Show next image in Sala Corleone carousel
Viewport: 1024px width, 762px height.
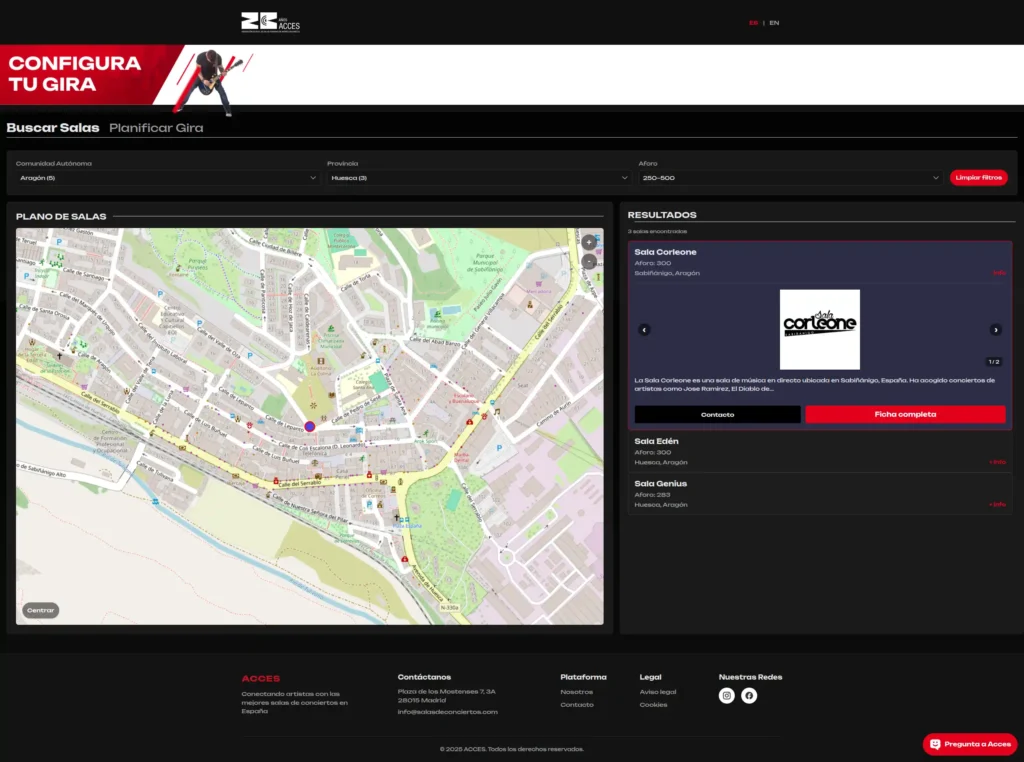(995, 330)
